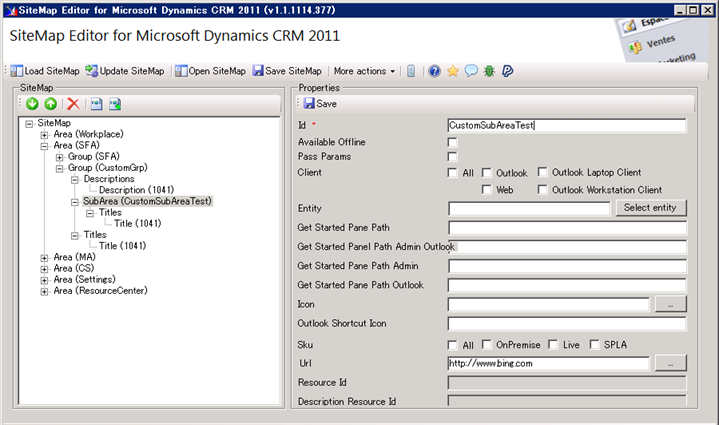Click the PayPal donate icon
719x425 pixels.
click(507, 71)
